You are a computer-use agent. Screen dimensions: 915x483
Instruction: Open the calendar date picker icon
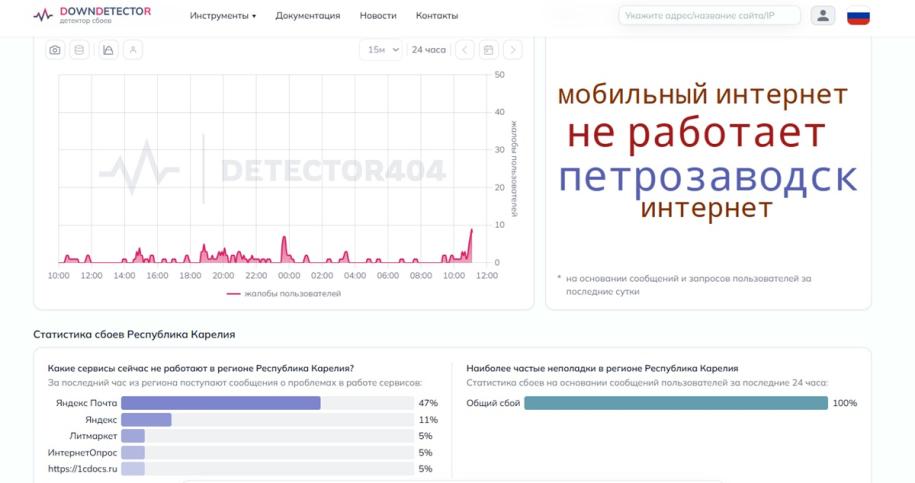pyautogui.click(x=488, y=50)
